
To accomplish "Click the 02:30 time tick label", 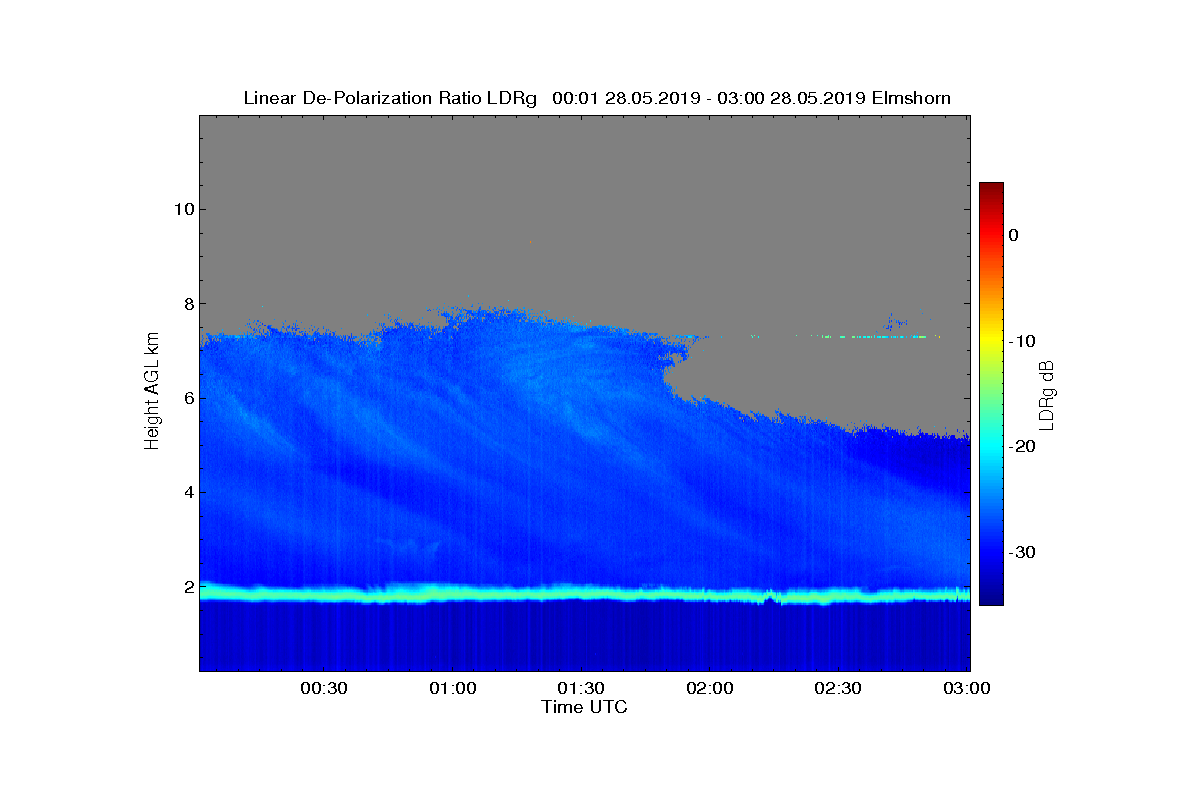I will pyautogui.click(x=838, y=688).
